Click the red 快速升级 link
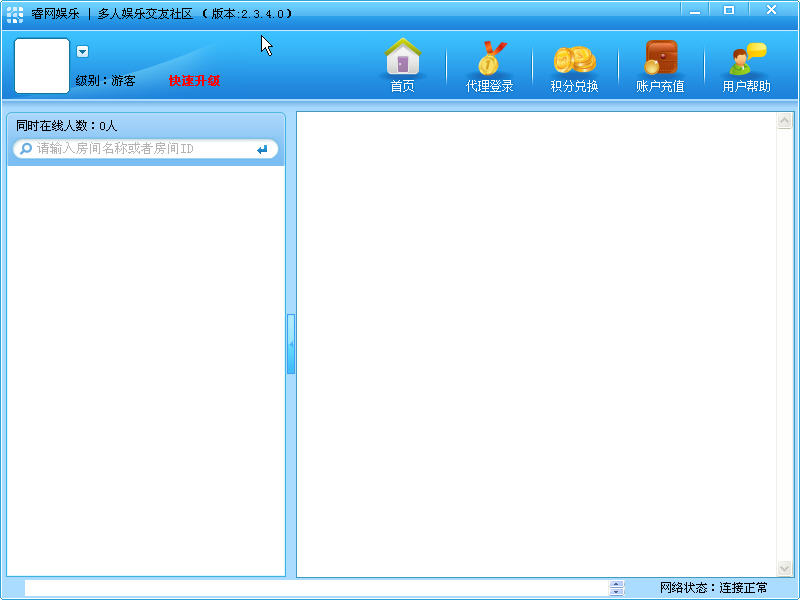 (x=194, y=81)
